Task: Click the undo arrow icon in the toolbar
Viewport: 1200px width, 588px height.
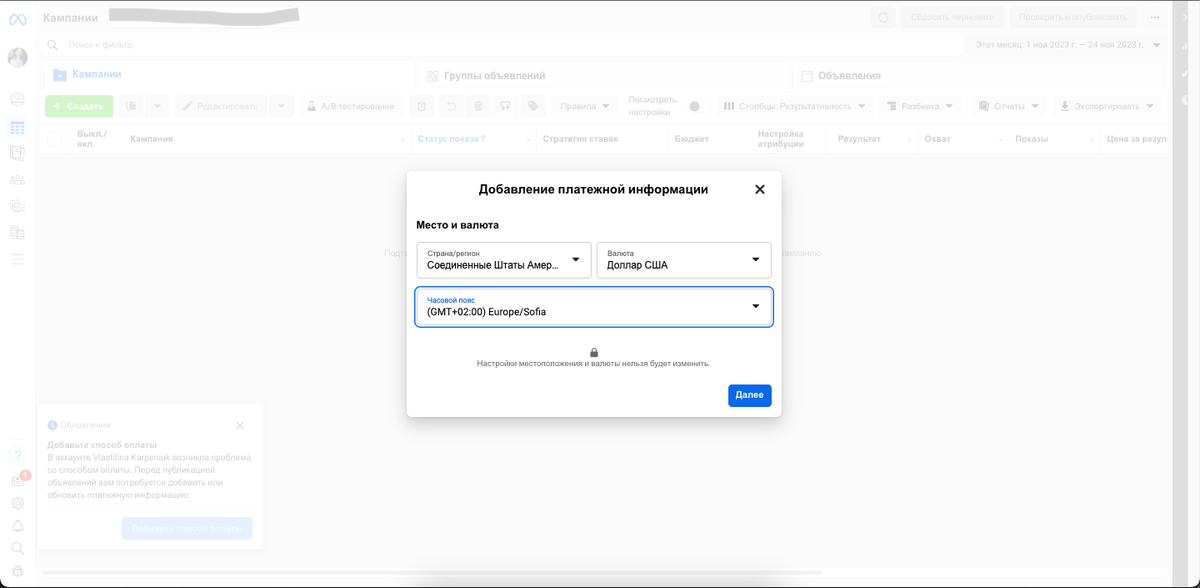Action: pos(451,105)
